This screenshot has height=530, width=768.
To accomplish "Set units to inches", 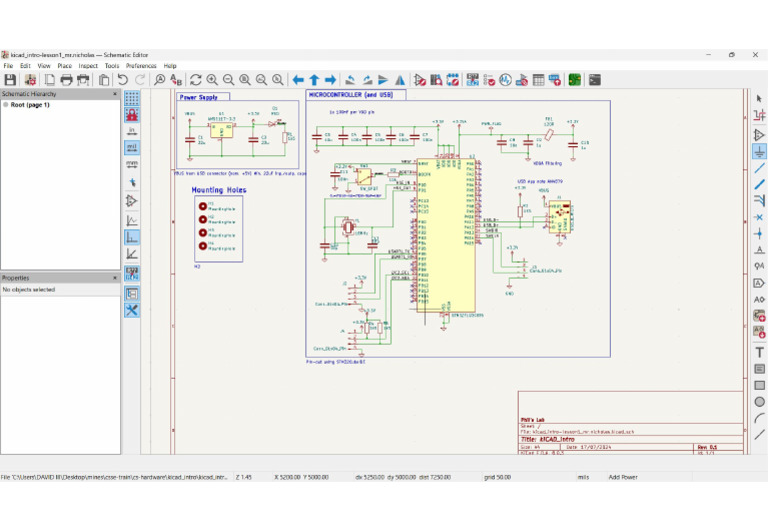I will 132,131.
